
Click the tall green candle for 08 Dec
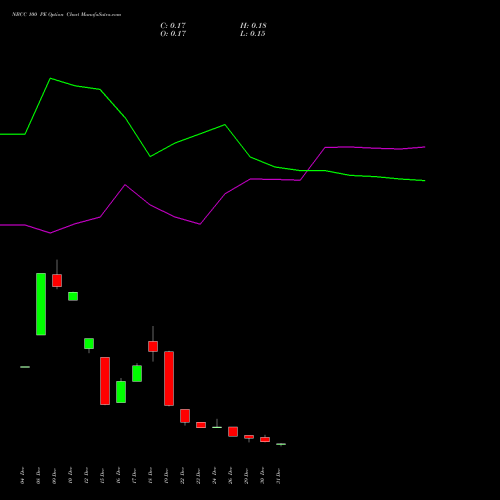pyautogui.click(x=41, y=304)
